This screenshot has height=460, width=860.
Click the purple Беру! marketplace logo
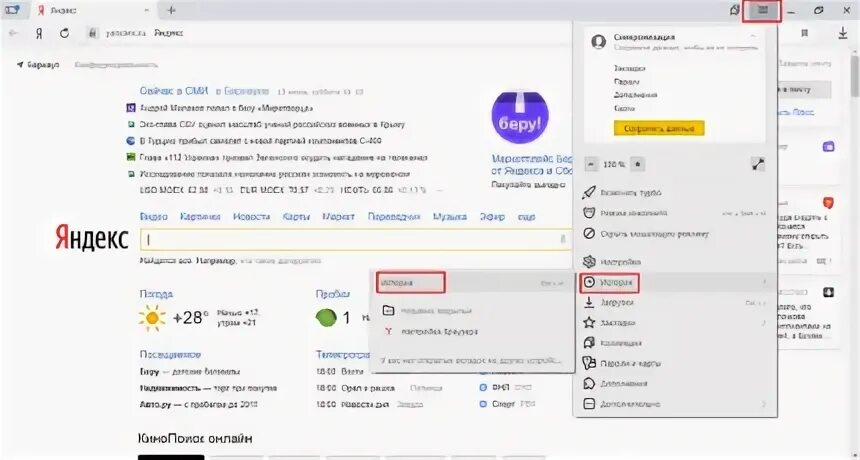tap(519, 117)
